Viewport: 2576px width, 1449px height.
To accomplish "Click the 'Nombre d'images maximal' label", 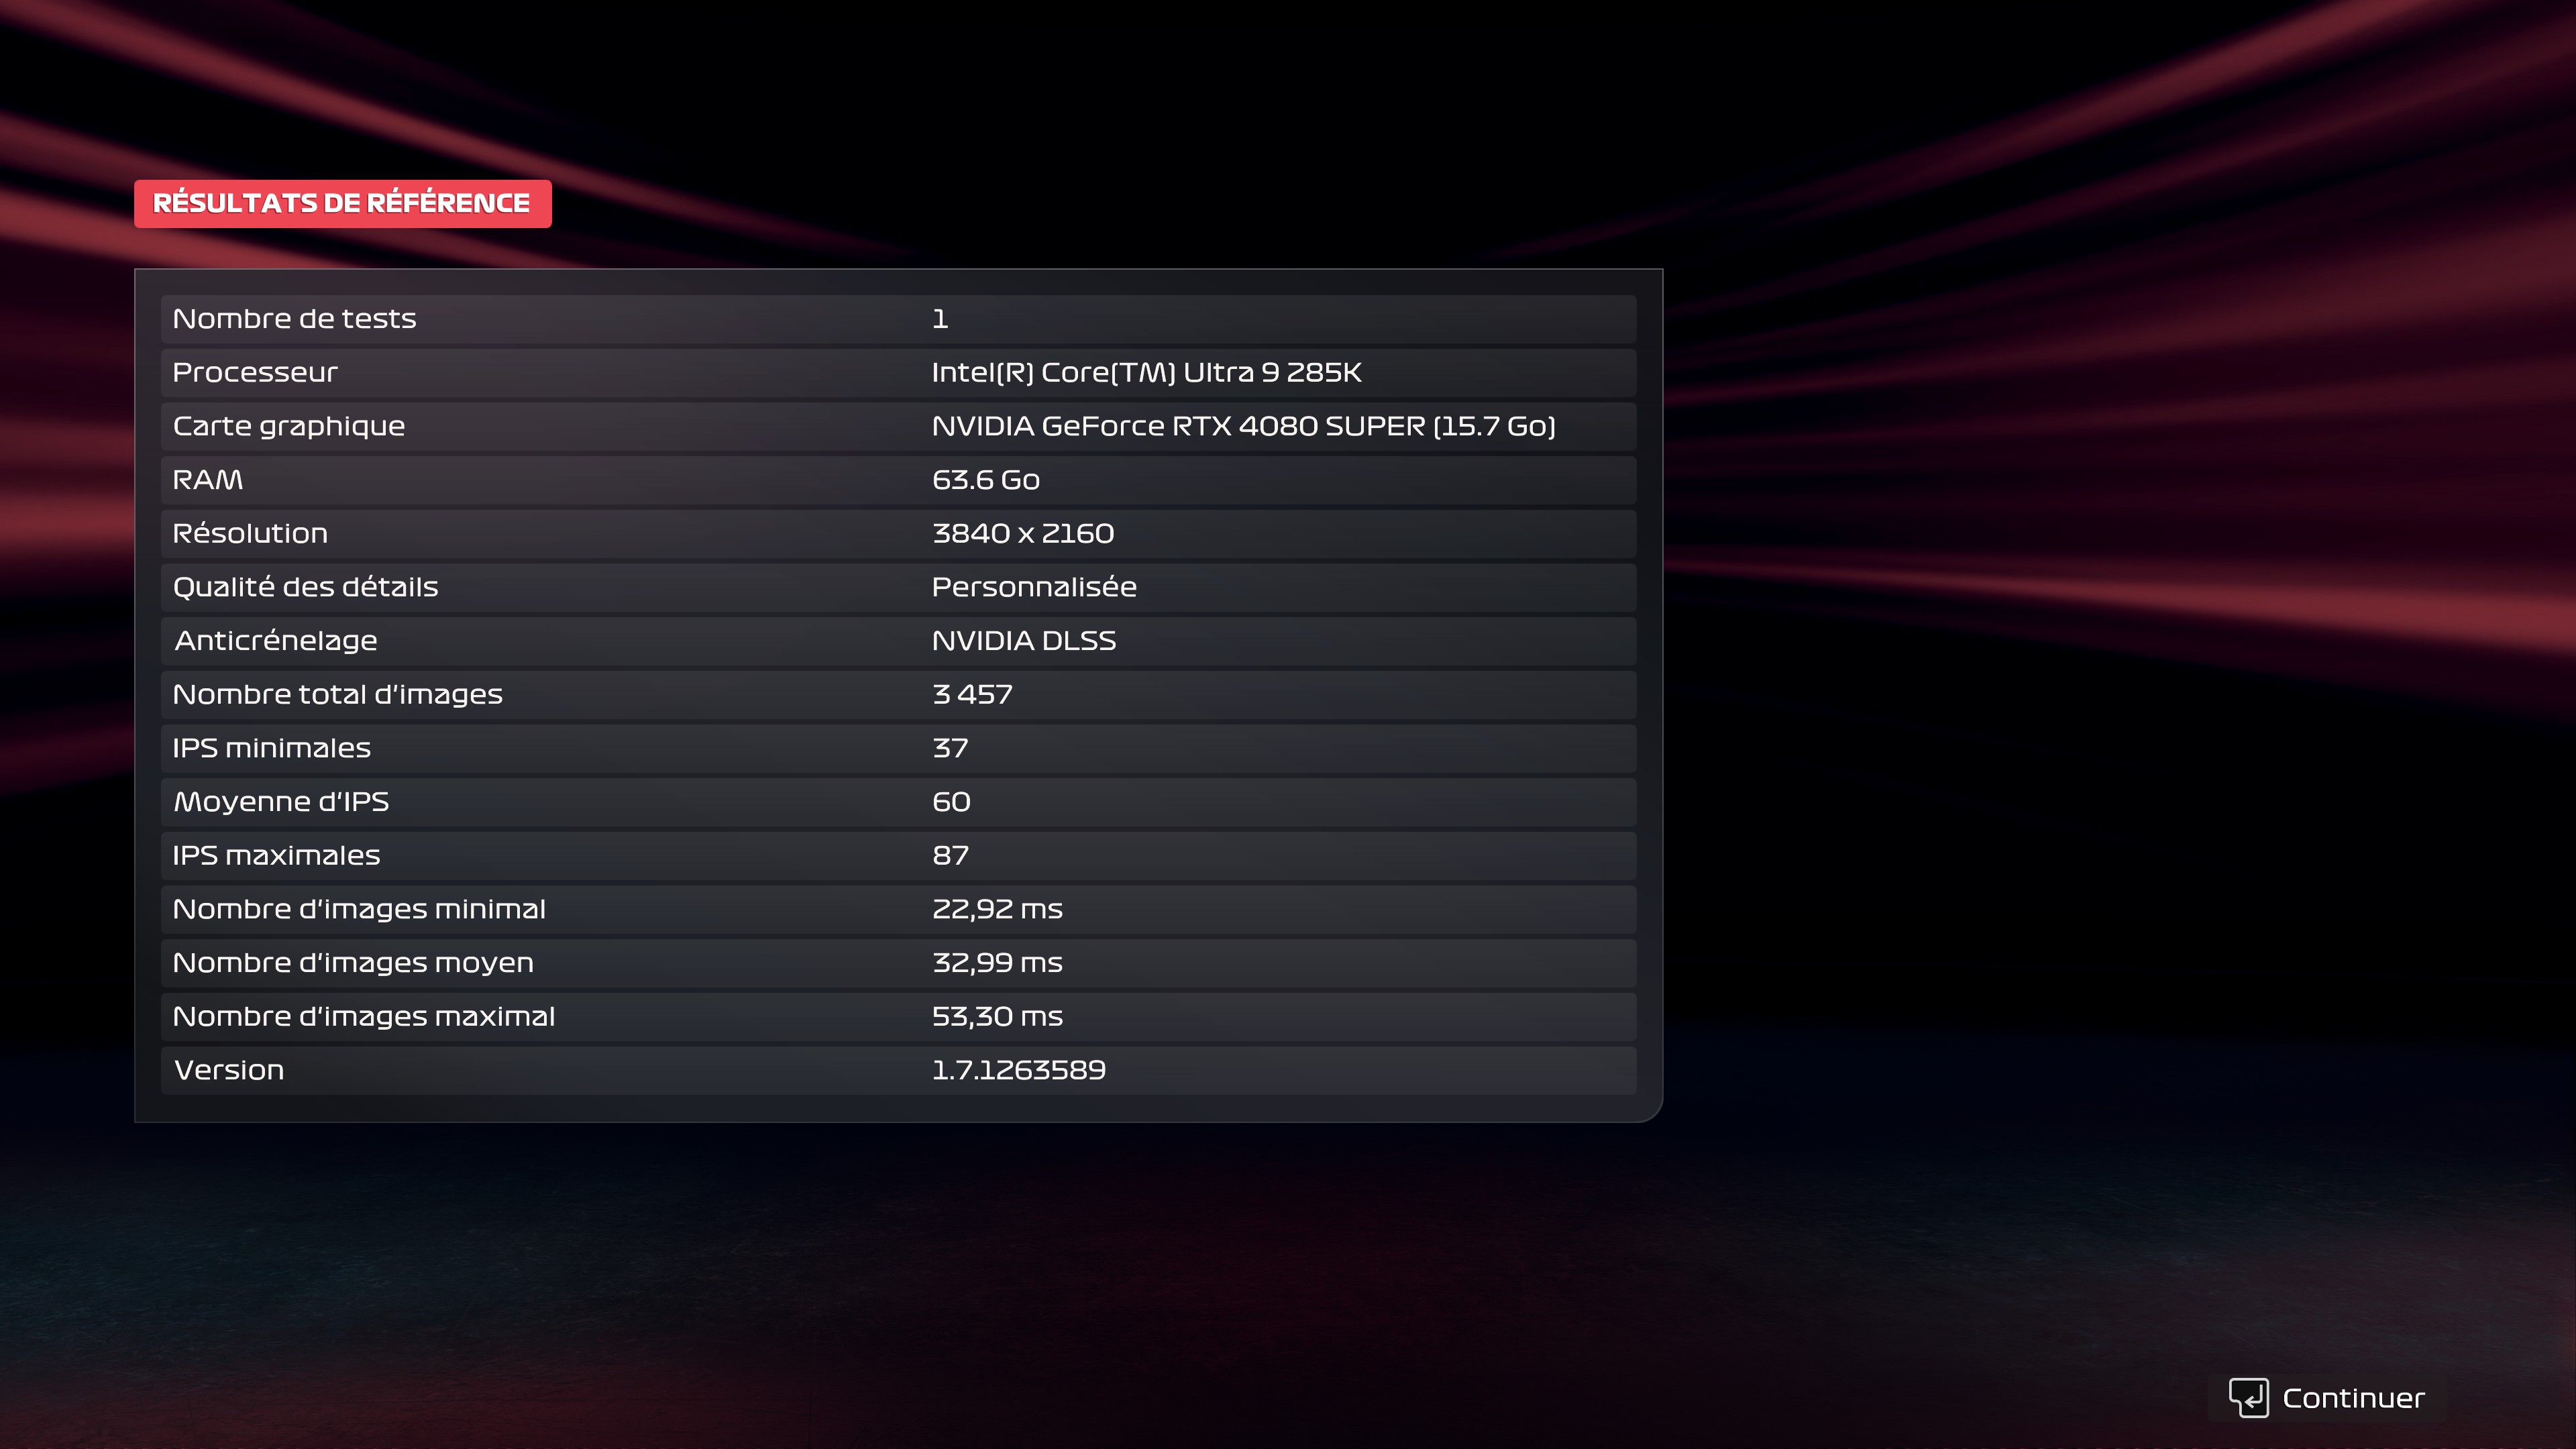I will 364,1017.
